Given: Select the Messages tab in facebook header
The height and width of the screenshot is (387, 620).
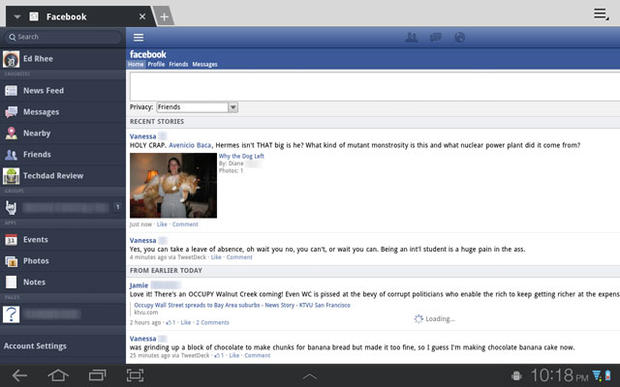Looking at the screenshot, I should 205,64.
